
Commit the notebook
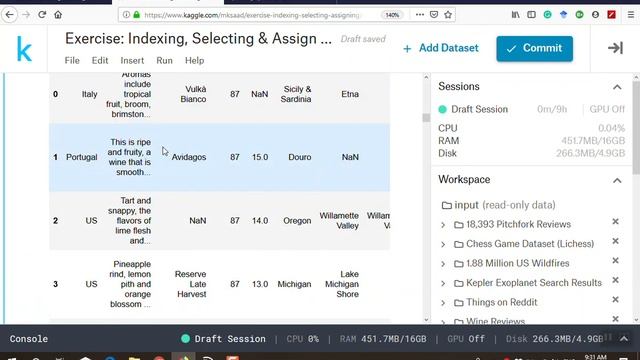tap(534, 49)
